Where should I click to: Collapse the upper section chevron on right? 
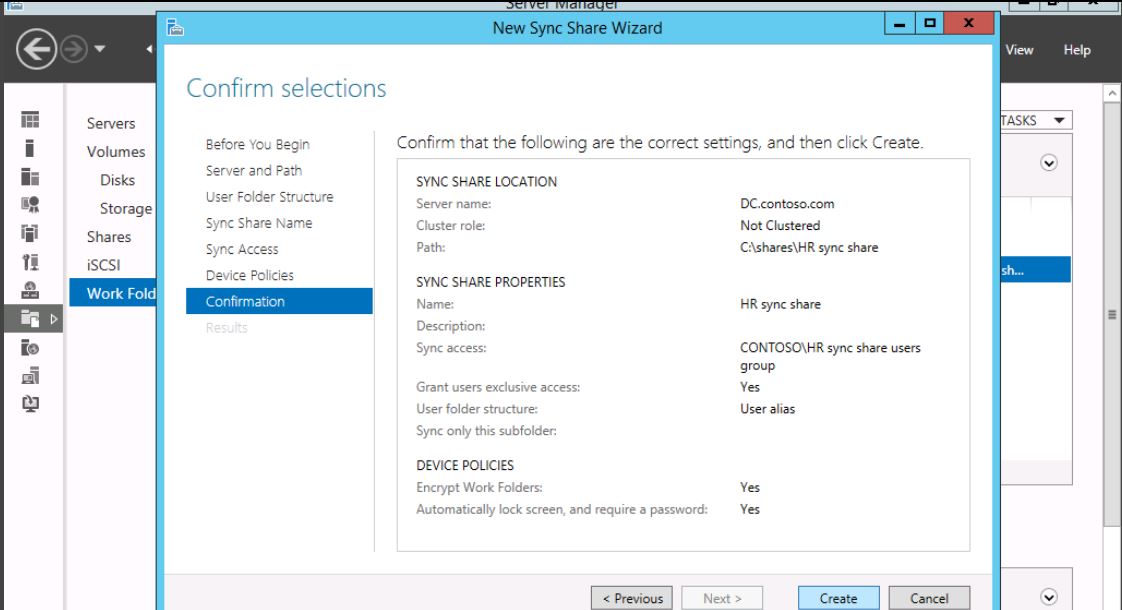point(1049,163)
